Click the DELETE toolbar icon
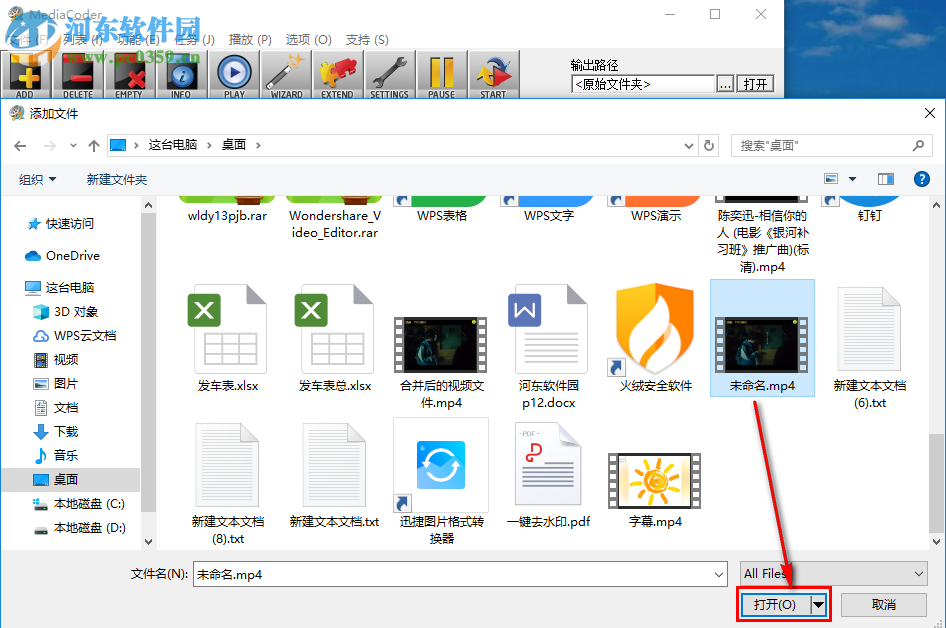This screenshot has width=946, height=628. tap(79, 74)
